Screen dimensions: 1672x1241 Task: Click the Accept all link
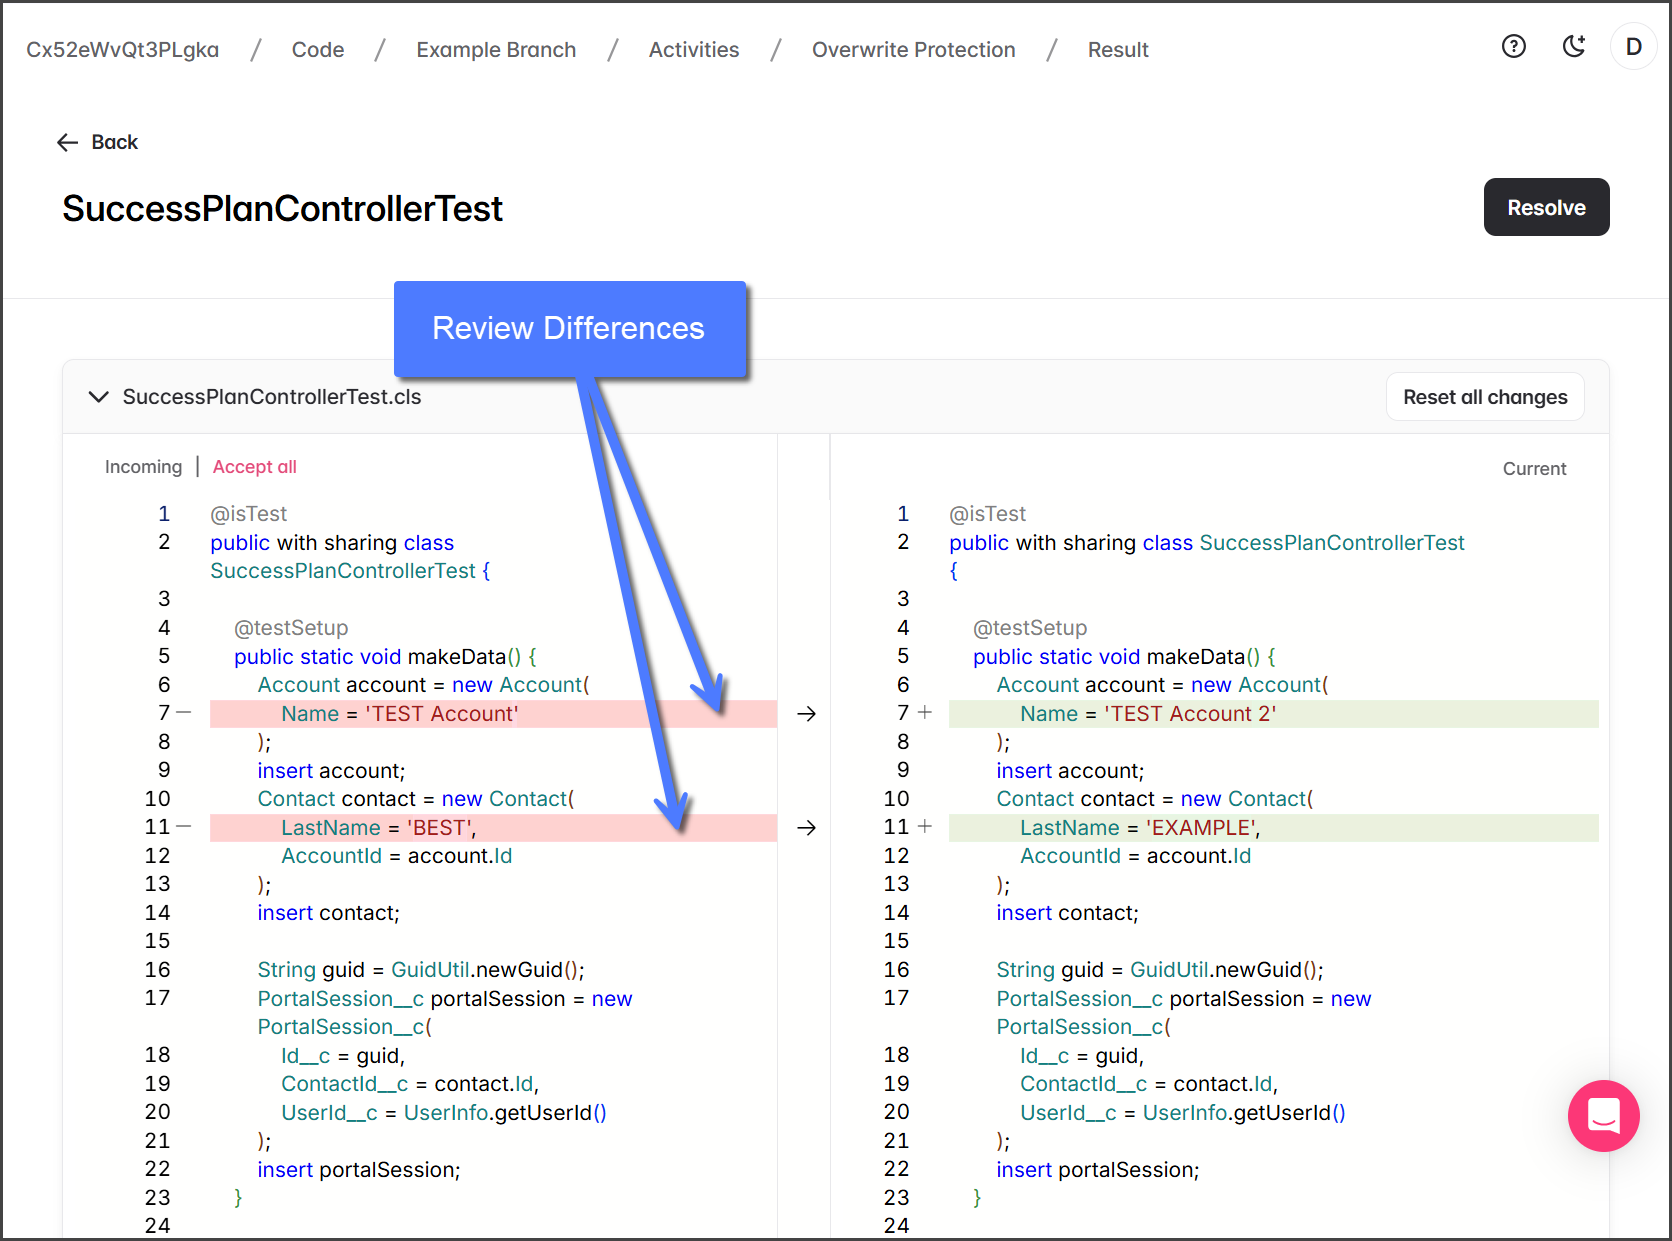pos(254,467)
